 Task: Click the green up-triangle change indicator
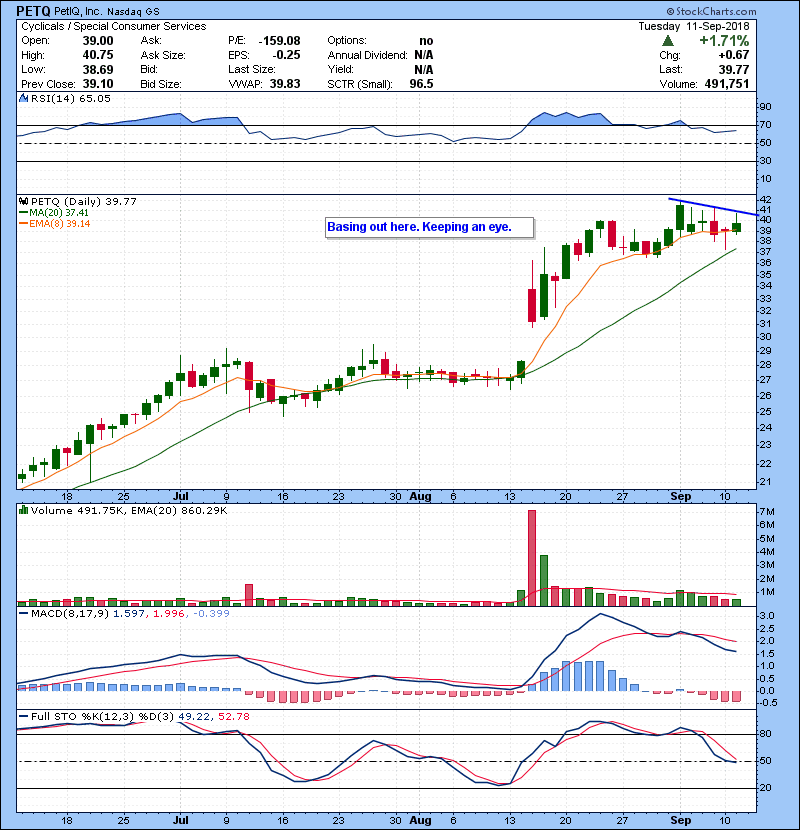[668, 41]
